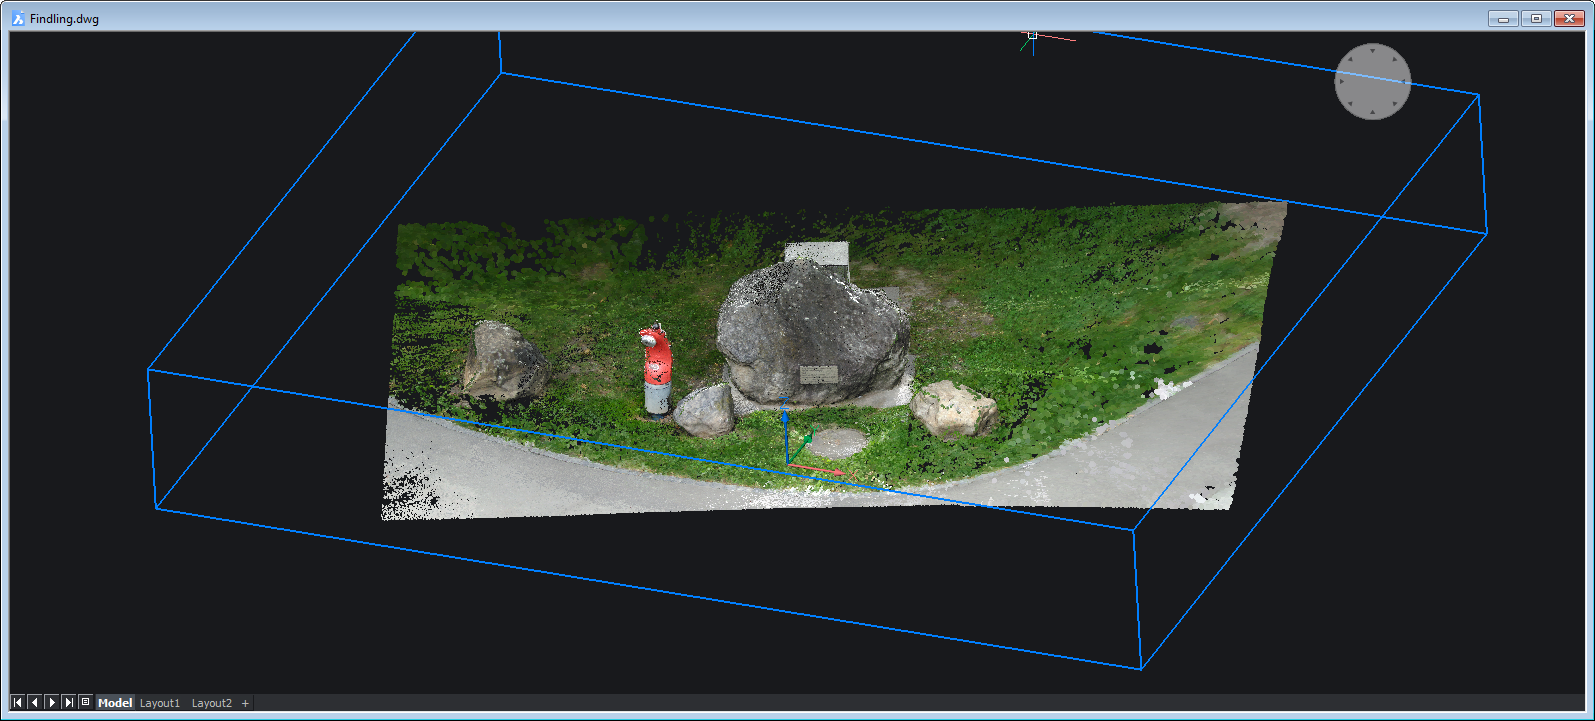This screenshot has width=1595, height=721.
Task: Open the Layout2 tab
Action: click(212, 703)
